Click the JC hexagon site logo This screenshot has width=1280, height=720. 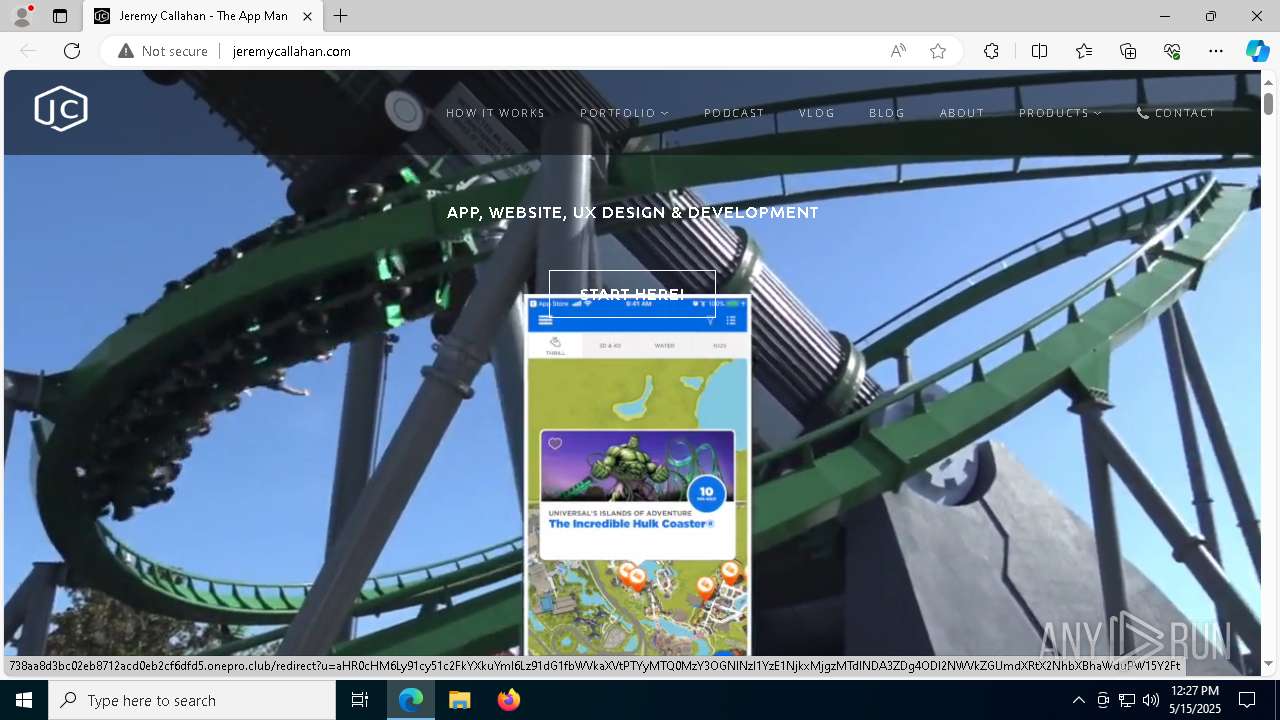(61, 109)
